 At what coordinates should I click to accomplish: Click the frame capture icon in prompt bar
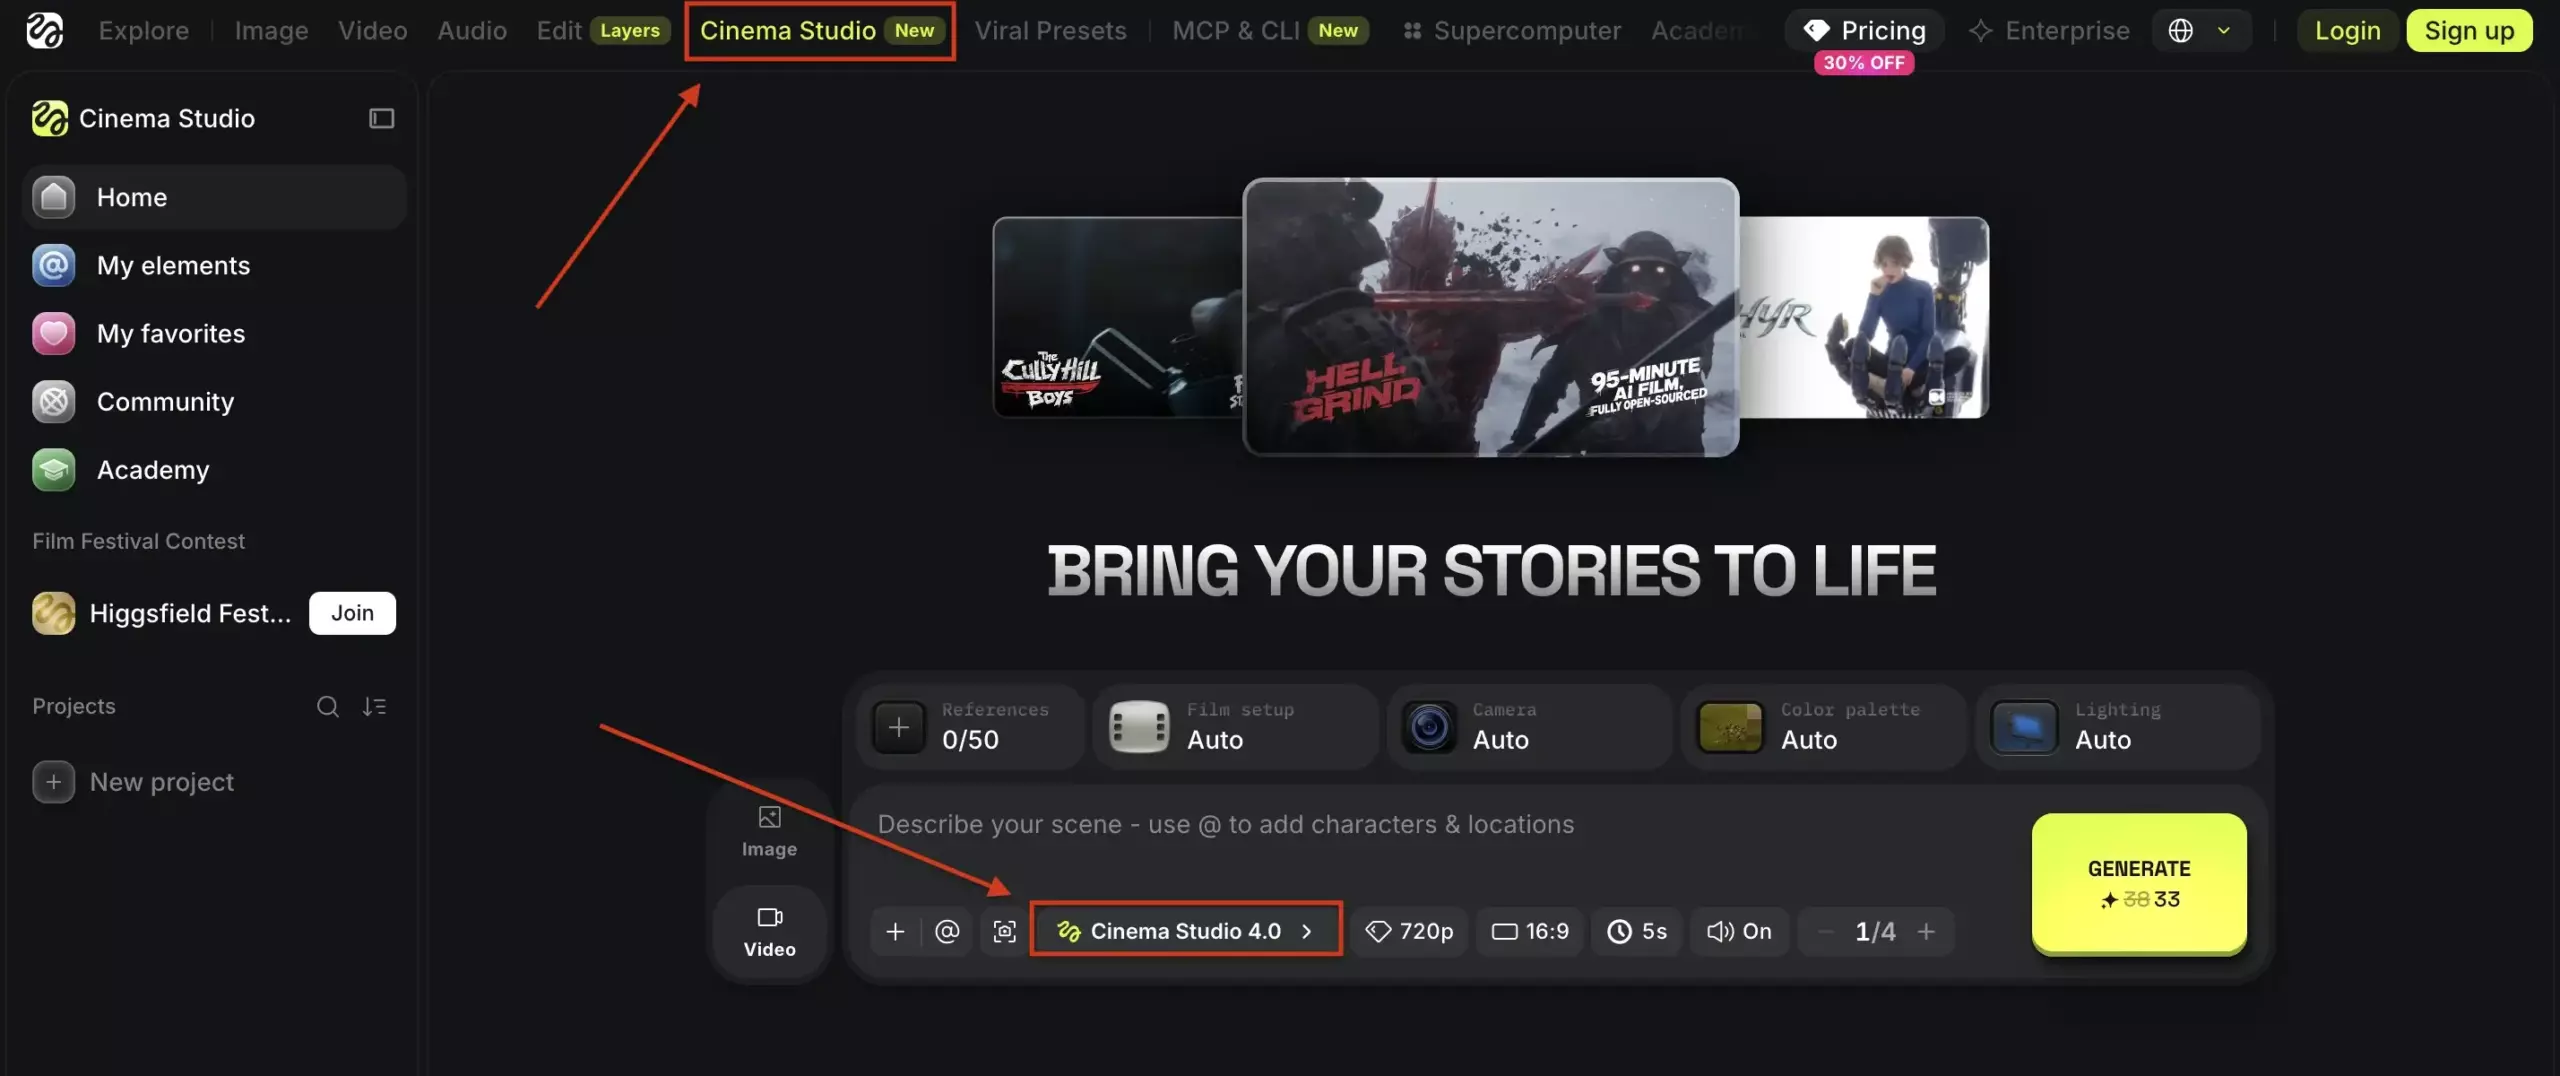tap(1004, 932)
